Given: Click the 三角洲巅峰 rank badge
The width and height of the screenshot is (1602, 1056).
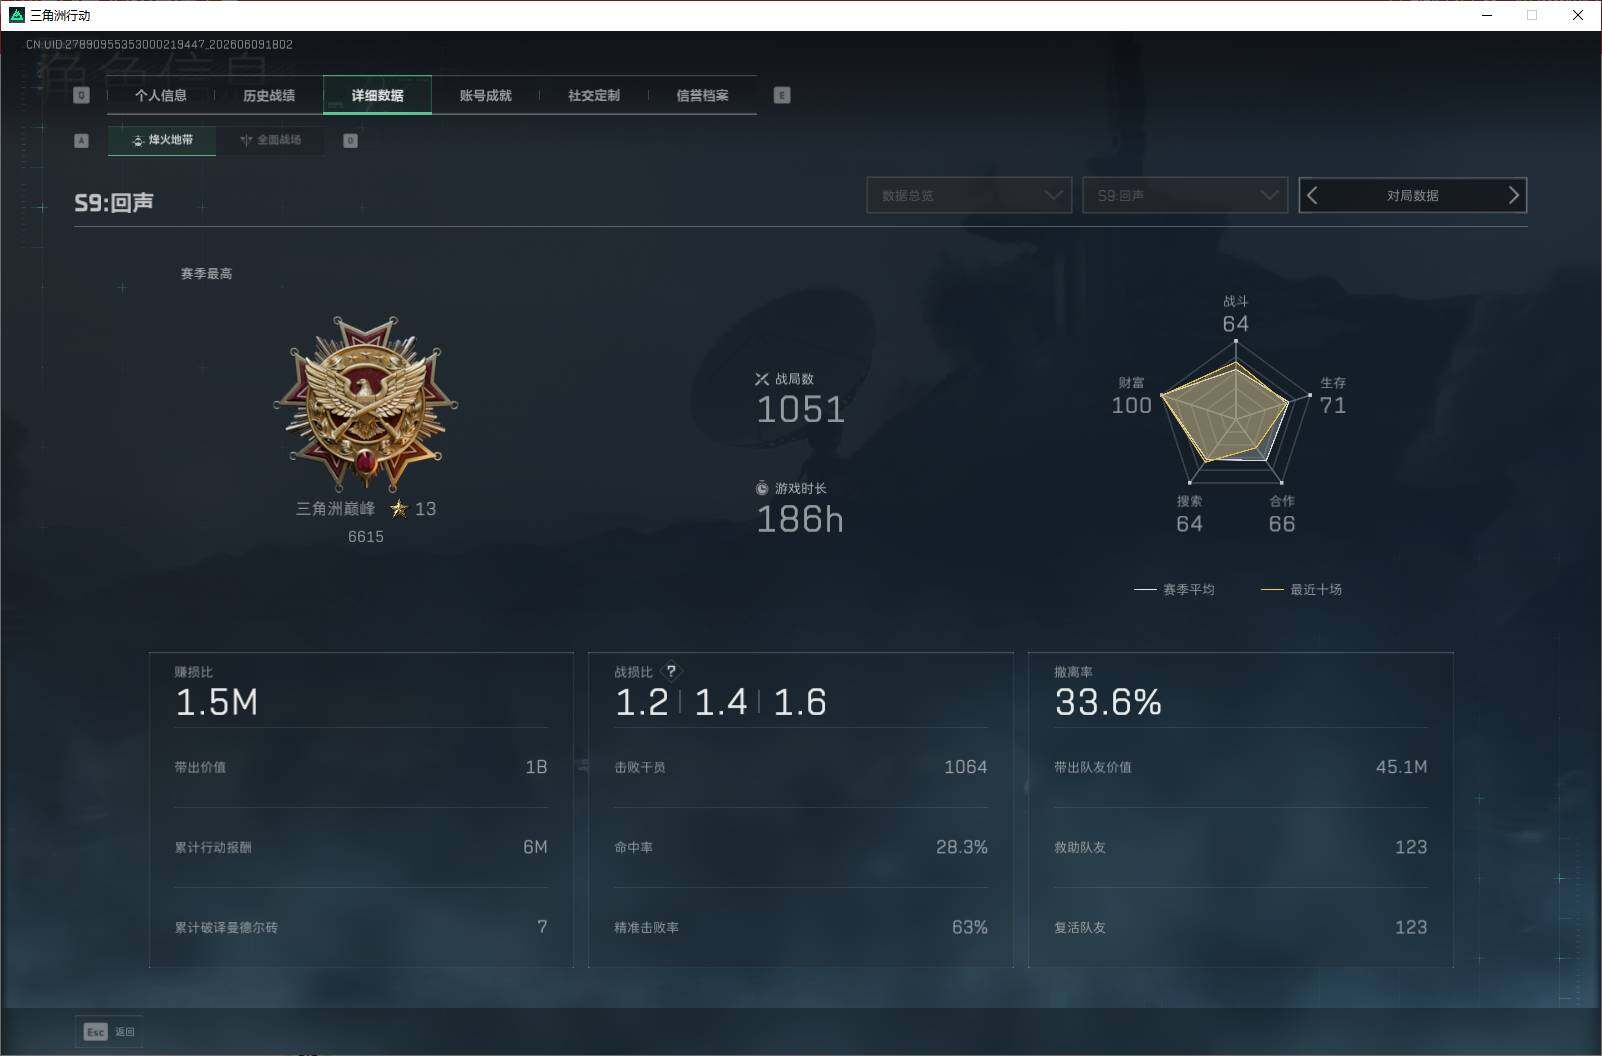Looking at the screenshot, I should click(366, 403).
